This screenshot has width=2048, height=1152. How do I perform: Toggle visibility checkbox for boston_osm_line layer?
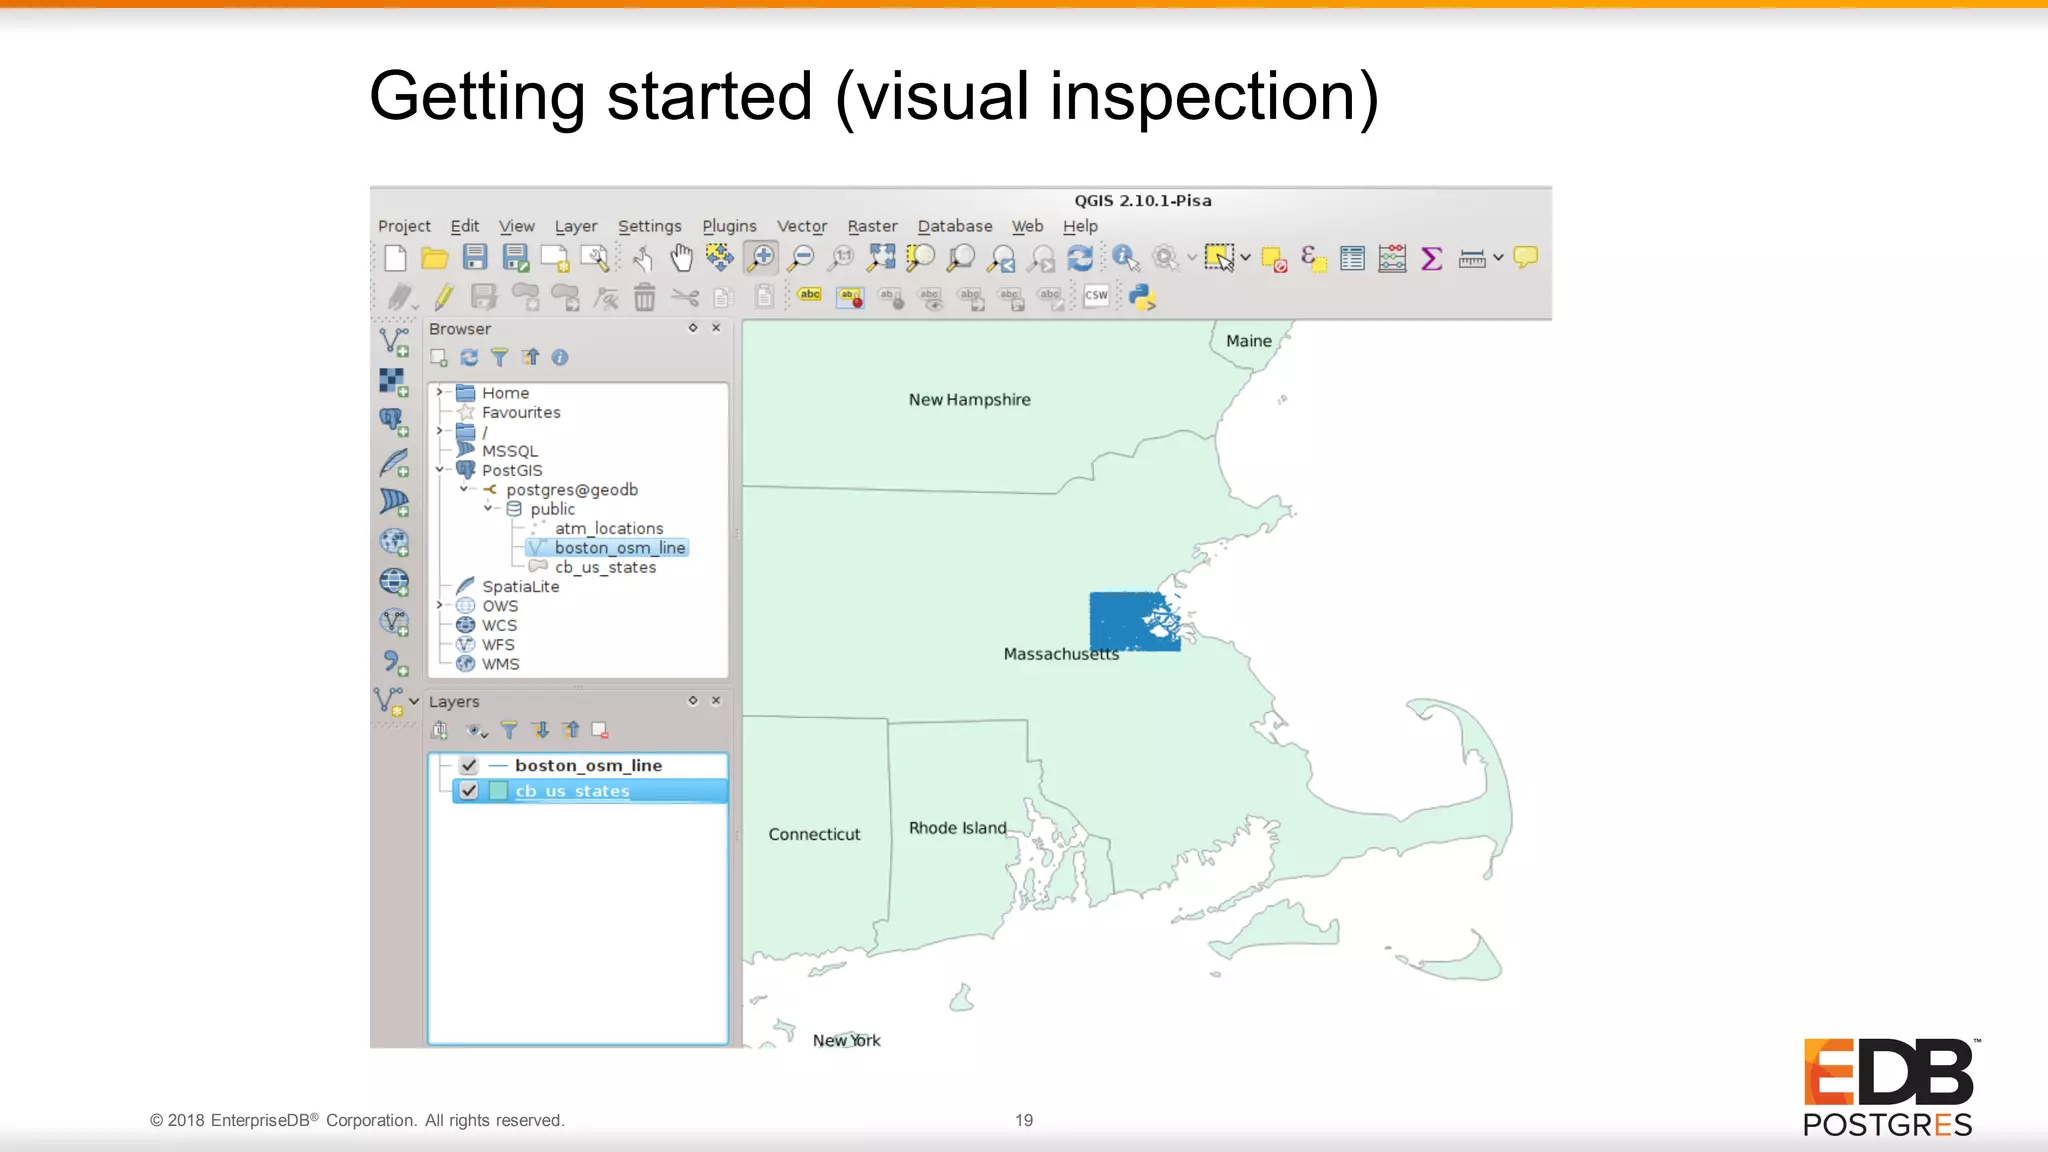pyautogui.click(x=469, y=765)
